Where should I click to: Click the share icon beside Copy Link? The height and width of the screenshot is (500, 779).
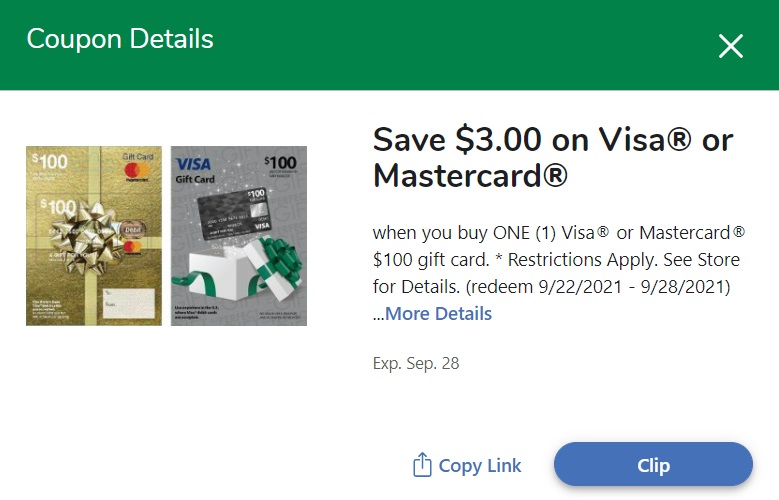(422, 465)
